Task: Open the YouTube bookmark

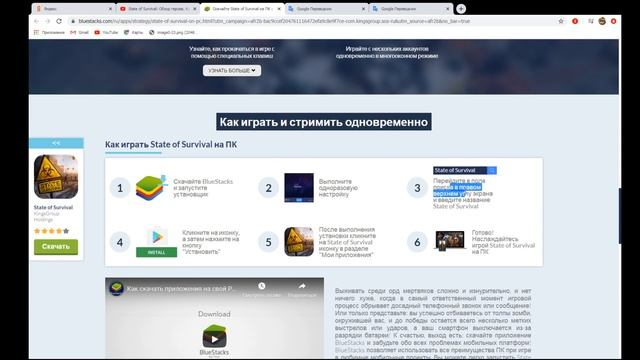Action: tap(106, 32)
